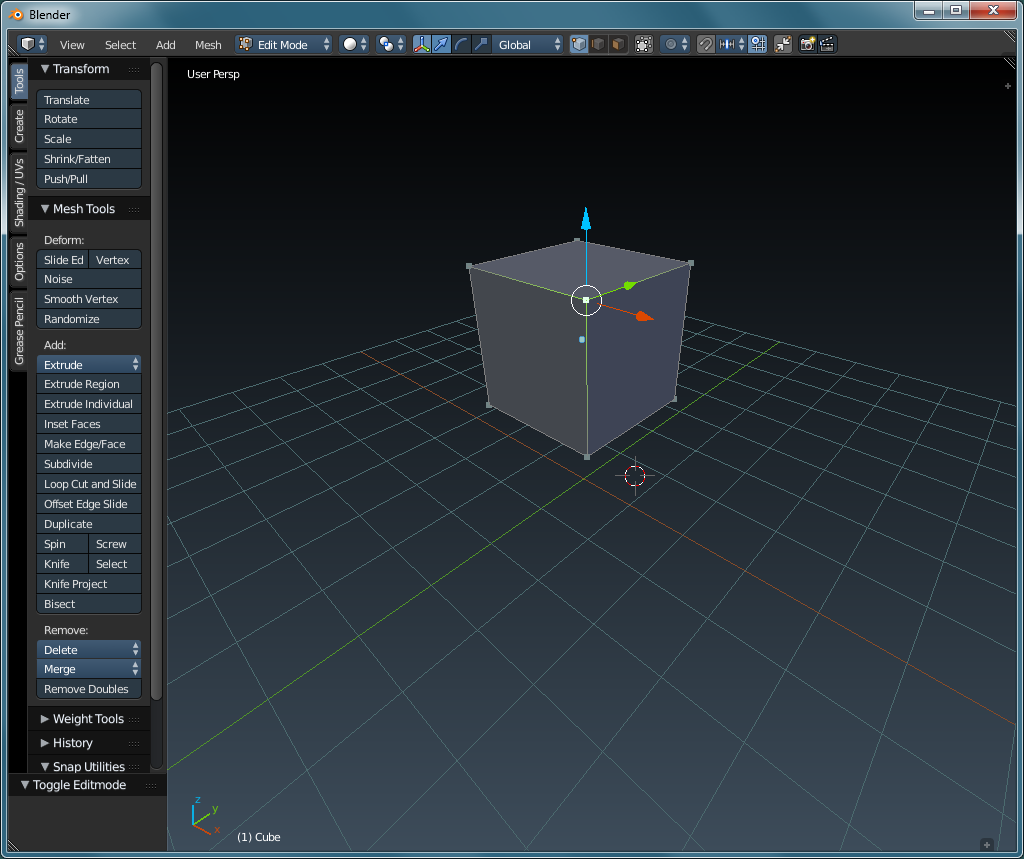
Task: Click the XYZ axis mini indicator
Action: (205, 815)
